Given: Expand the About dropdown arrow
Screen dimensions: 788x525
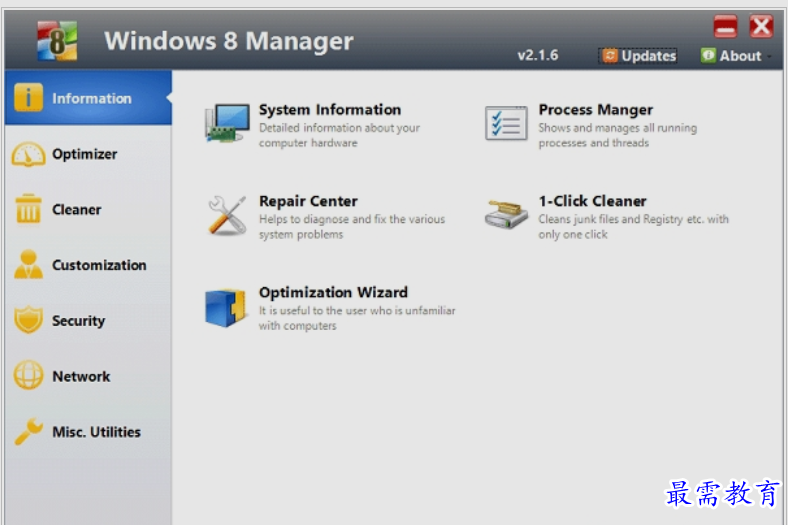Looking at the screenshot, I should 769,57.
